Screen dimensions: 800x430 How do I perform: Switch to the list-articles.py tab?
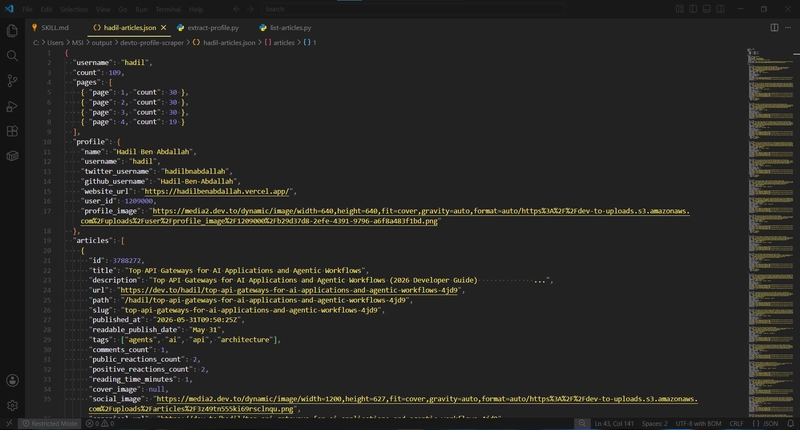click(285, 28)
